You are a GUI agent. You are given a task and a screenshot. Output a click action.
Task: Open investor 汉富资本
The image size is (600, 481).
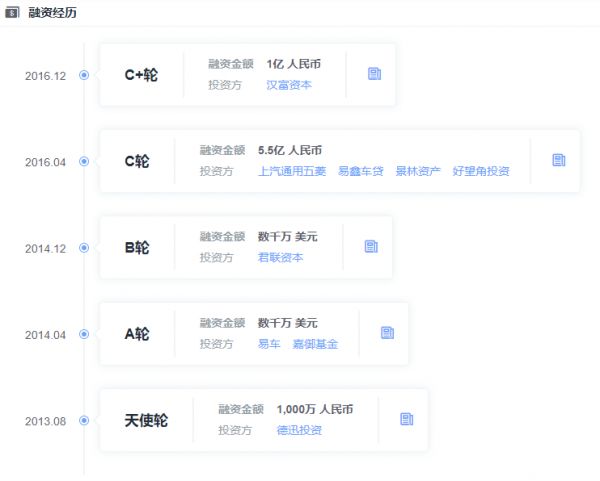tap(289, 85)
